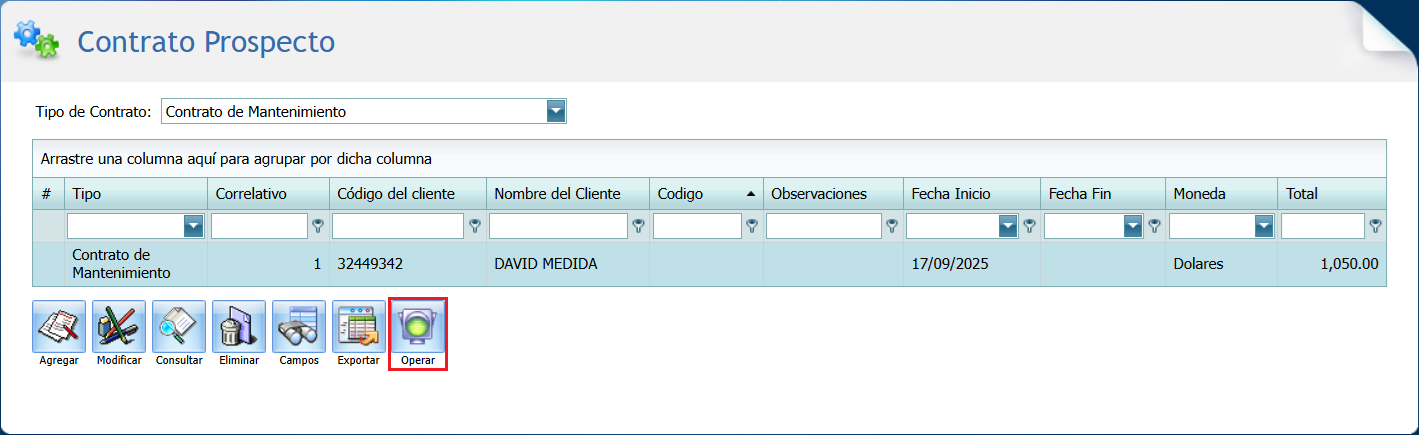Open the Tipo column filter dropdown
The width and height of the screenshot is (1419, 435).
pos(193,227)
